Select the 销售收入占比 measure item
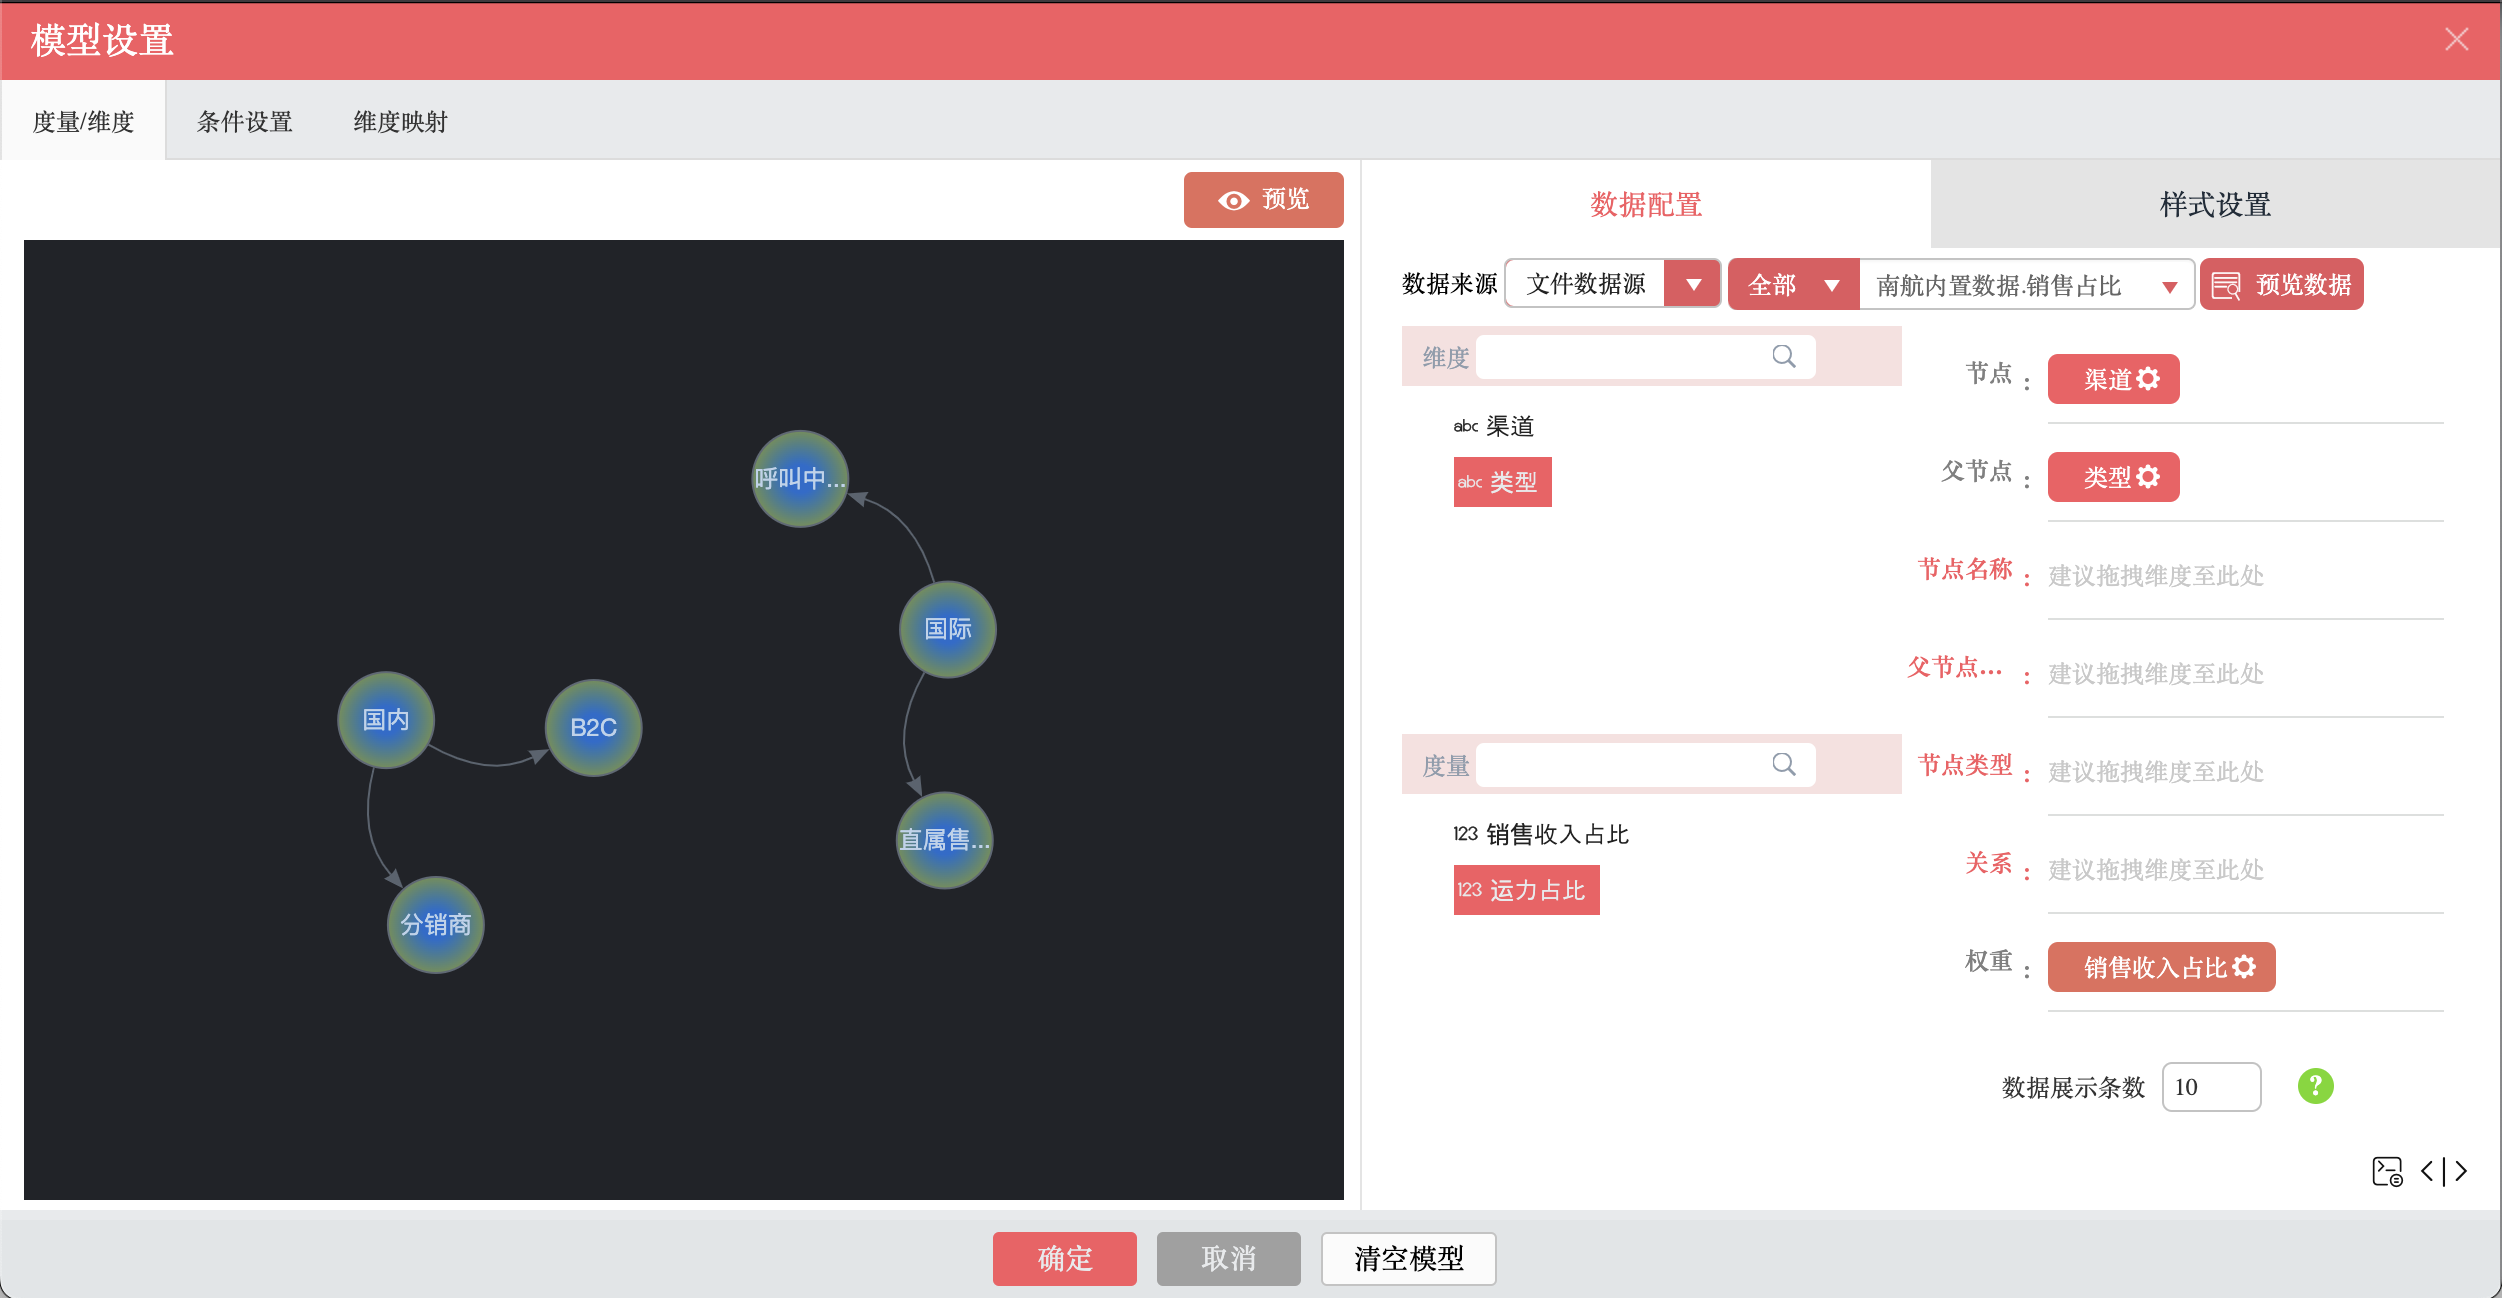 [1541, 834]
